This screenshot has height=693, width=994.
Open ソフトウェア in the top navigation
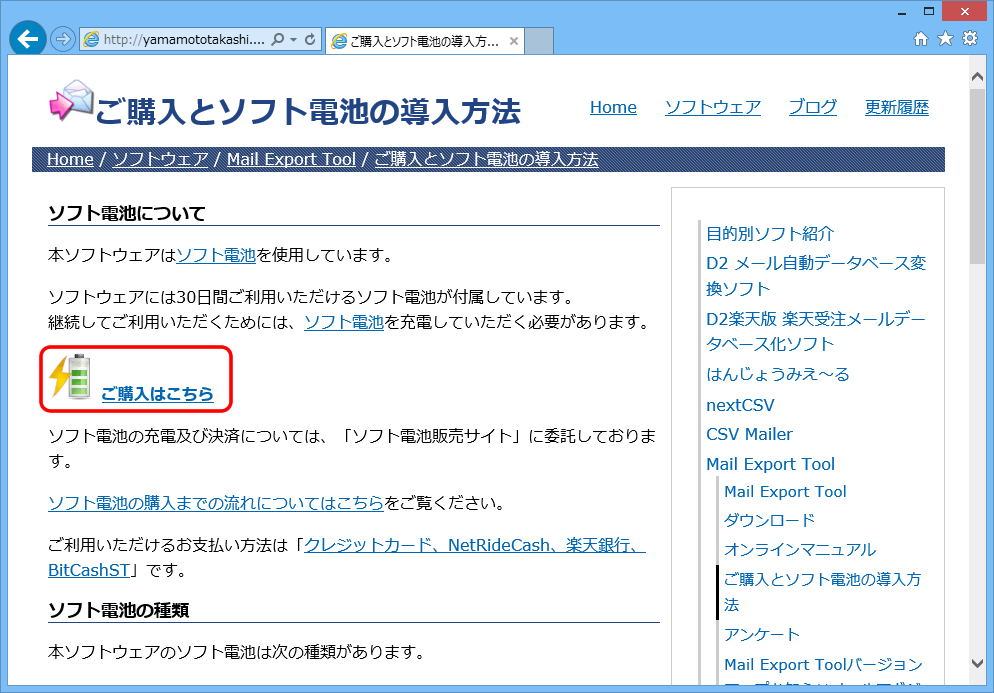click(x=712, y=107)
